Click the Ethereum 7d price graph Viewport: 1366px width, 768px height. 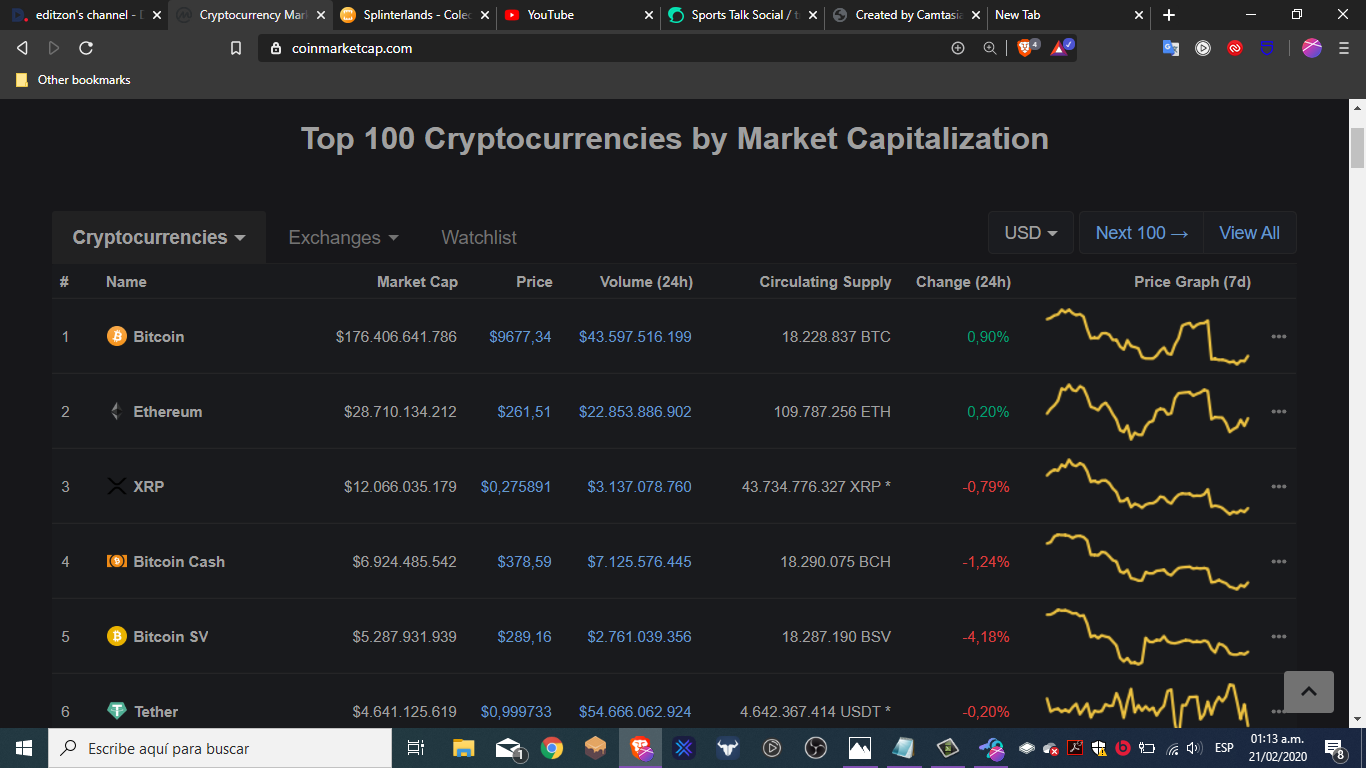point(1147,411)
